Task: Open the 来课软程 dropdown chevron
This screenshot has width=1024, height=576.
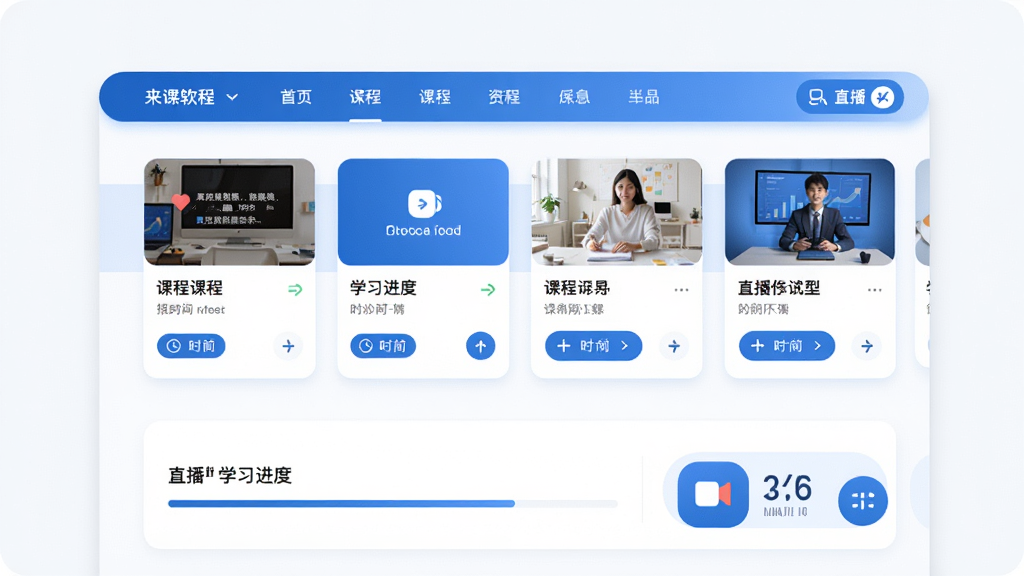Action: coord(232,97)
